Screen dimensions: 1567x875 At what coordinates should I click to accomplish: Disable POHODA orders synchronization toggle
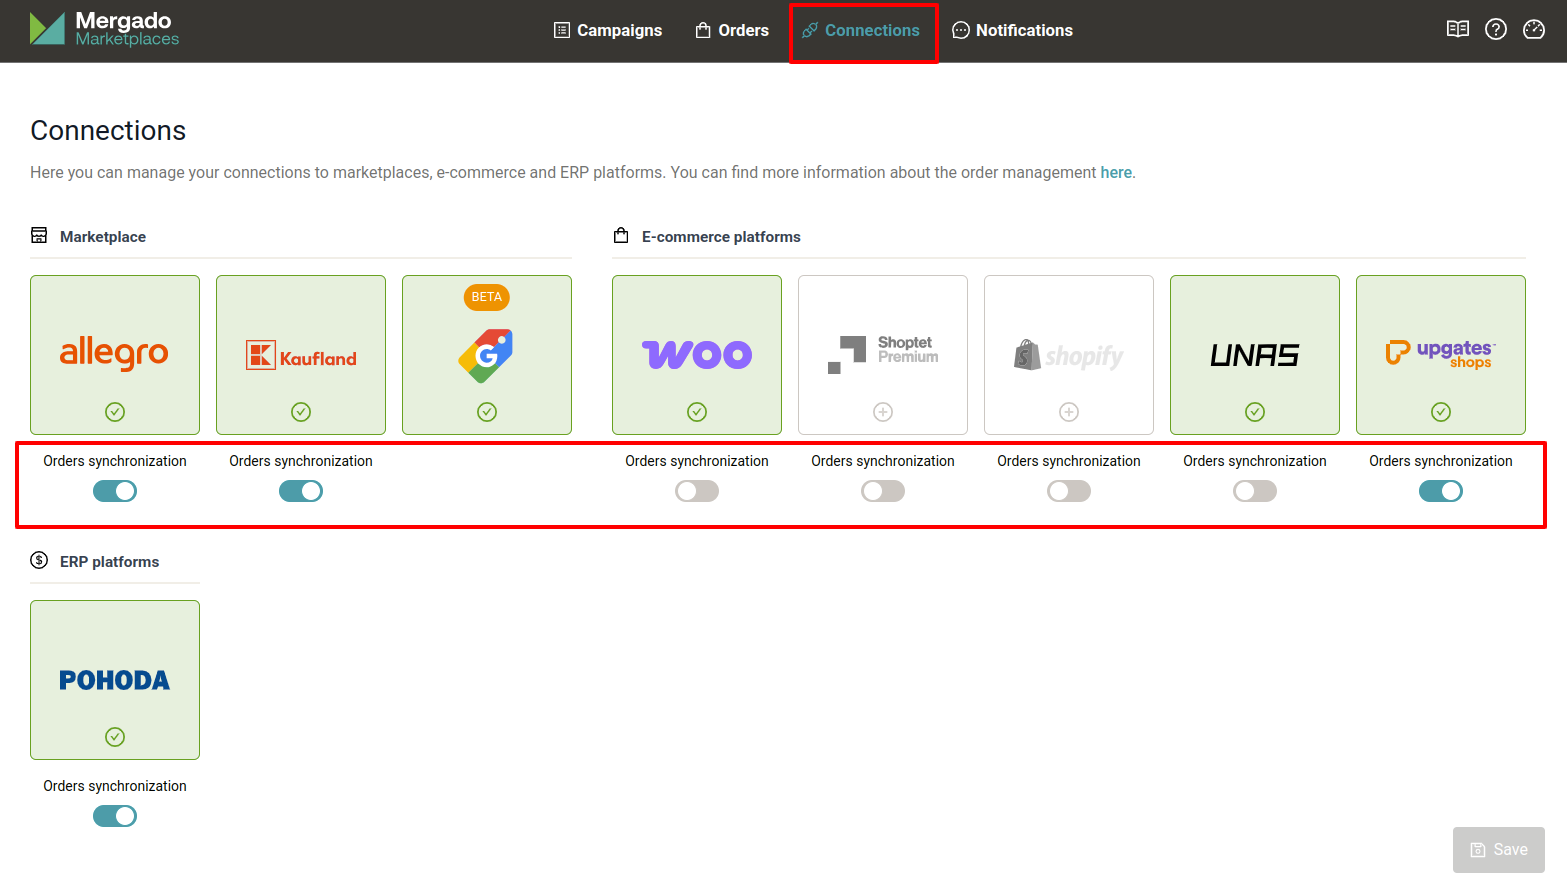[115, 816]
